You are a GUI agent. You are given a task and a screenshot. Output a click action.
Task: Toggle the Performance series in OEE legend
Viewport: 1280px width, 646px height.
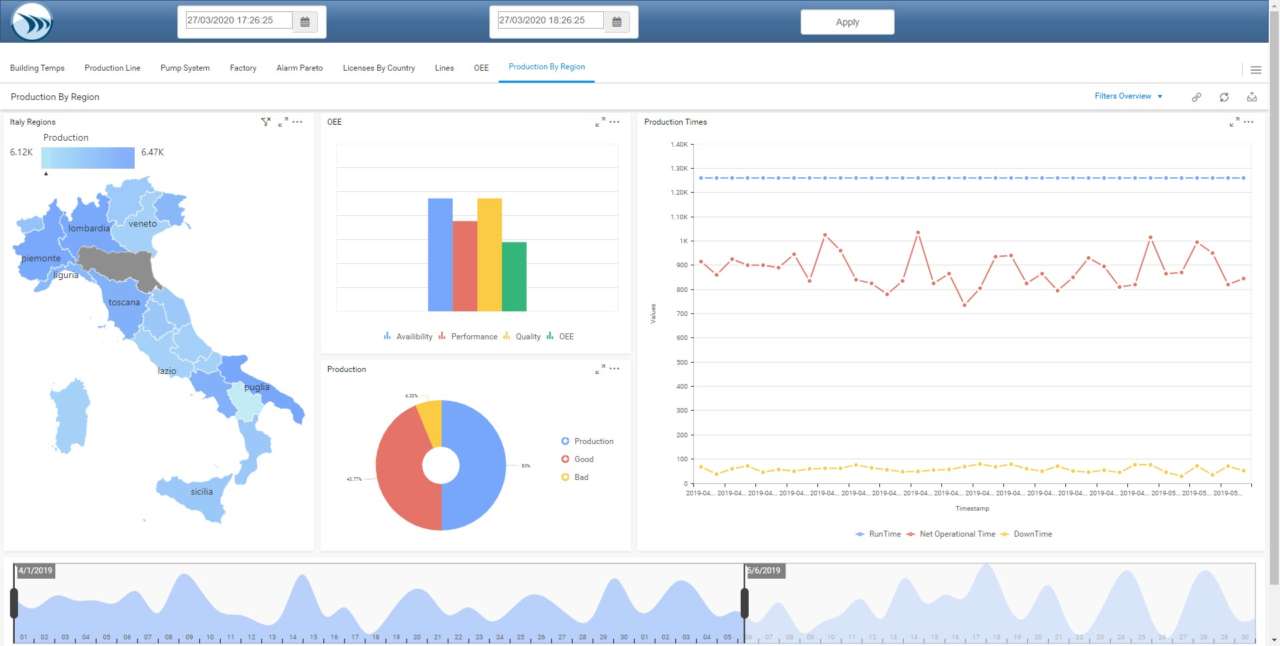468,337
